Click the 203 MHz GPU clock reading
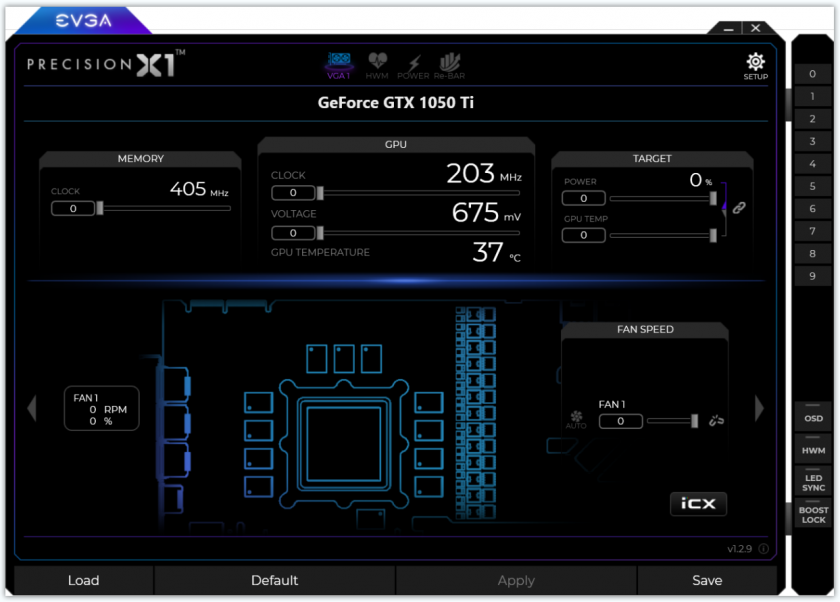This screenshot has width=840, height=602. tap(484, 174)
